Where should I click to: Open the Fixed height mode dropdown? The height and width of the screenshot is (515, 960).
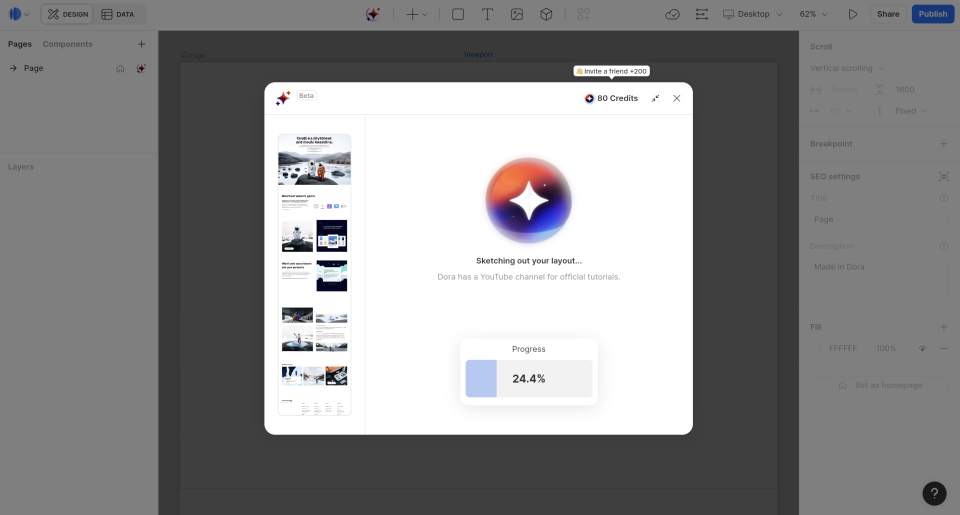pyautogui.click(x=911, y=111)
